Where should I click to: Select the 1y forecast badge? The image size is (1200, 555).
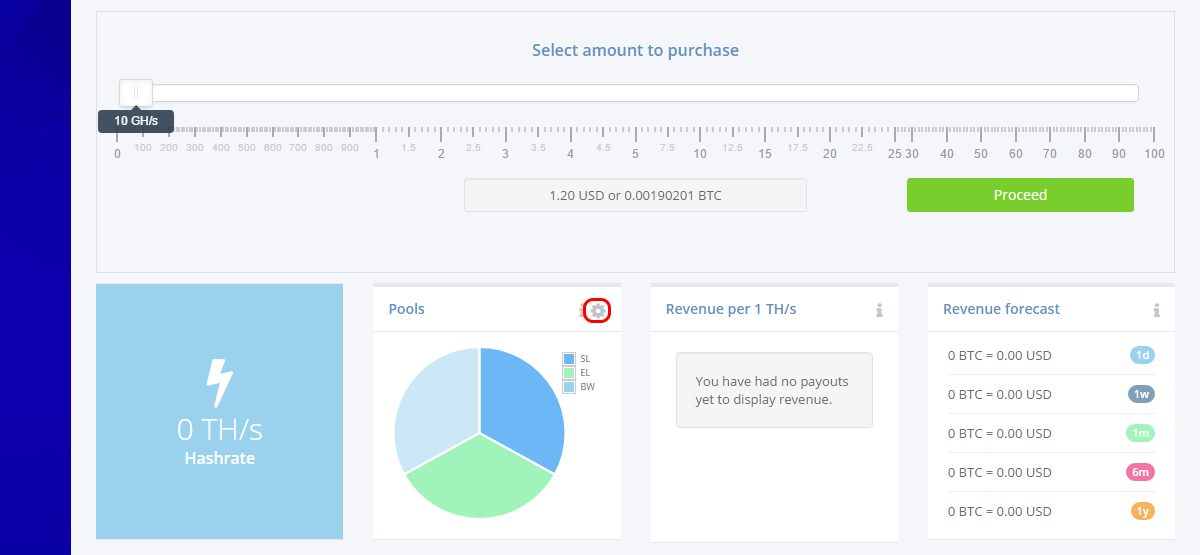(1142, 511)
